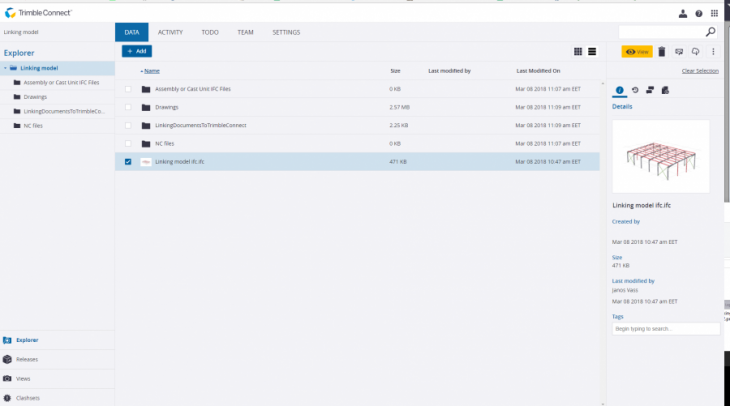
Task: Check the LinkingDocumentsToTrimbleConnect row checkbox
Action: (x=128, y=125)
